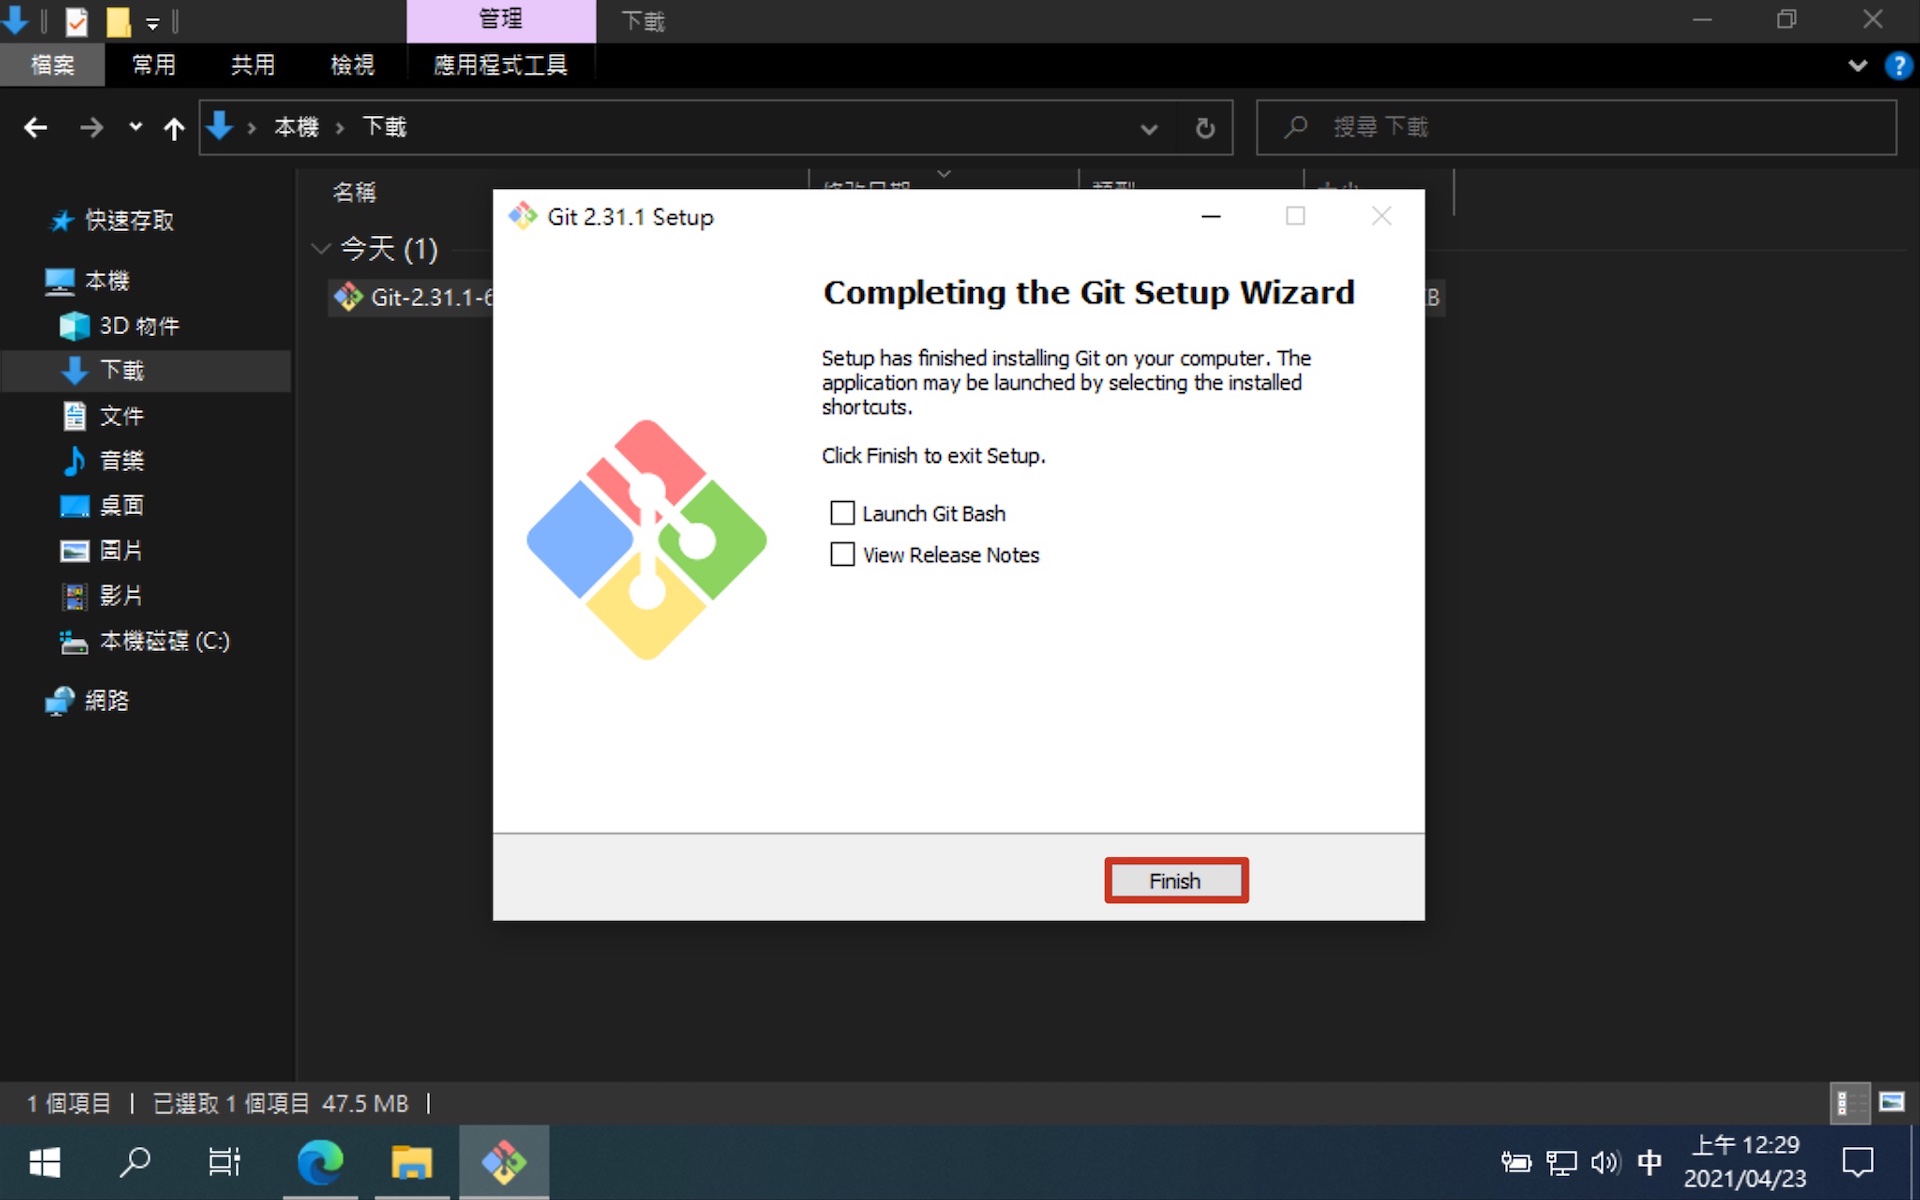Go up one folder level

point(174,128)
